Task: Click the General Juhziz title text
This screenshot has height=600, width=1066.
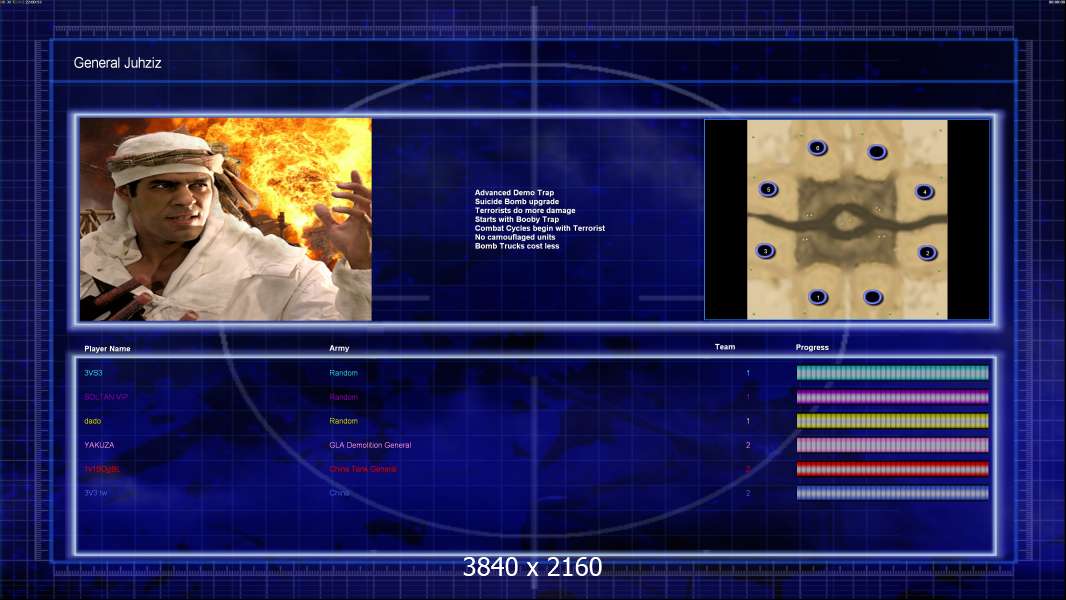Action: (x=118, y=63)
